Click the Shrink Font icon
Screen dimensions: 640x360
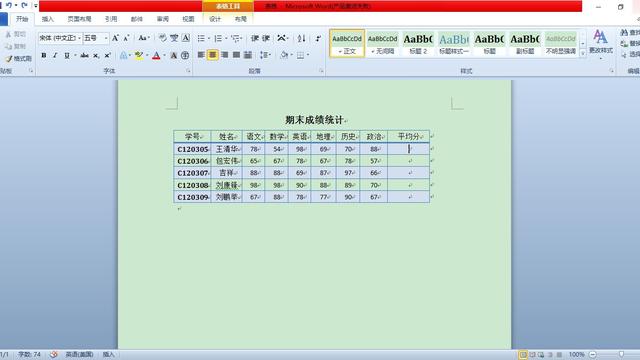(127, 38)
